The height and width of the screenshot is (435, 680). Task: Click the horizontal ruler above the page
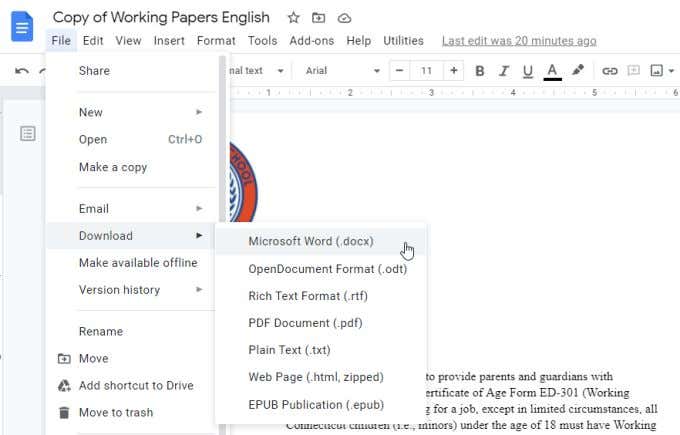click(454, 92)
